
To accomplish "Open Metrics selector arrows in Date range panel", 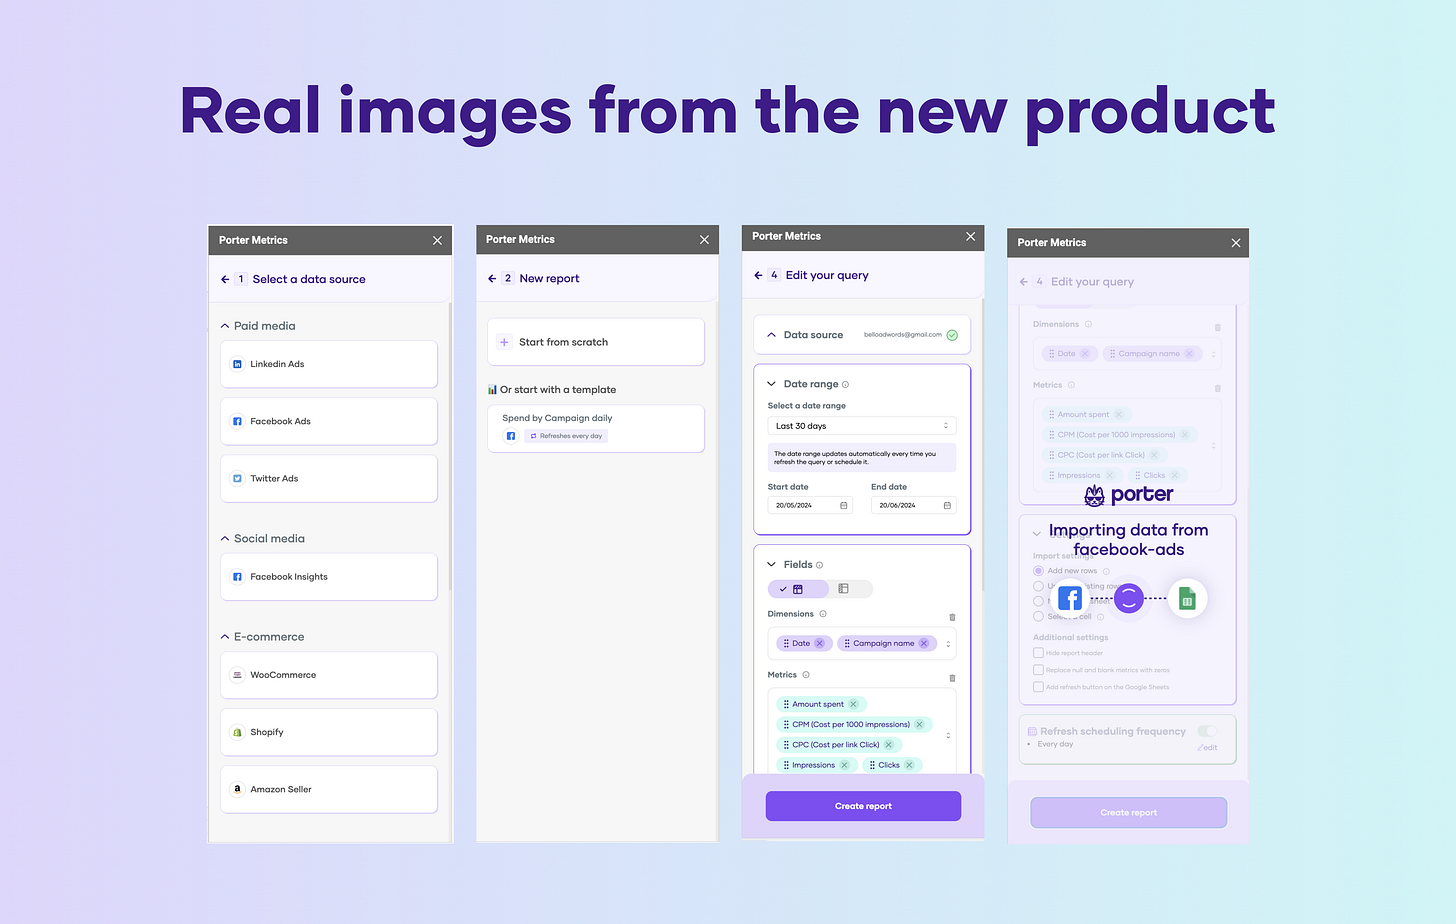I will 948,735.
